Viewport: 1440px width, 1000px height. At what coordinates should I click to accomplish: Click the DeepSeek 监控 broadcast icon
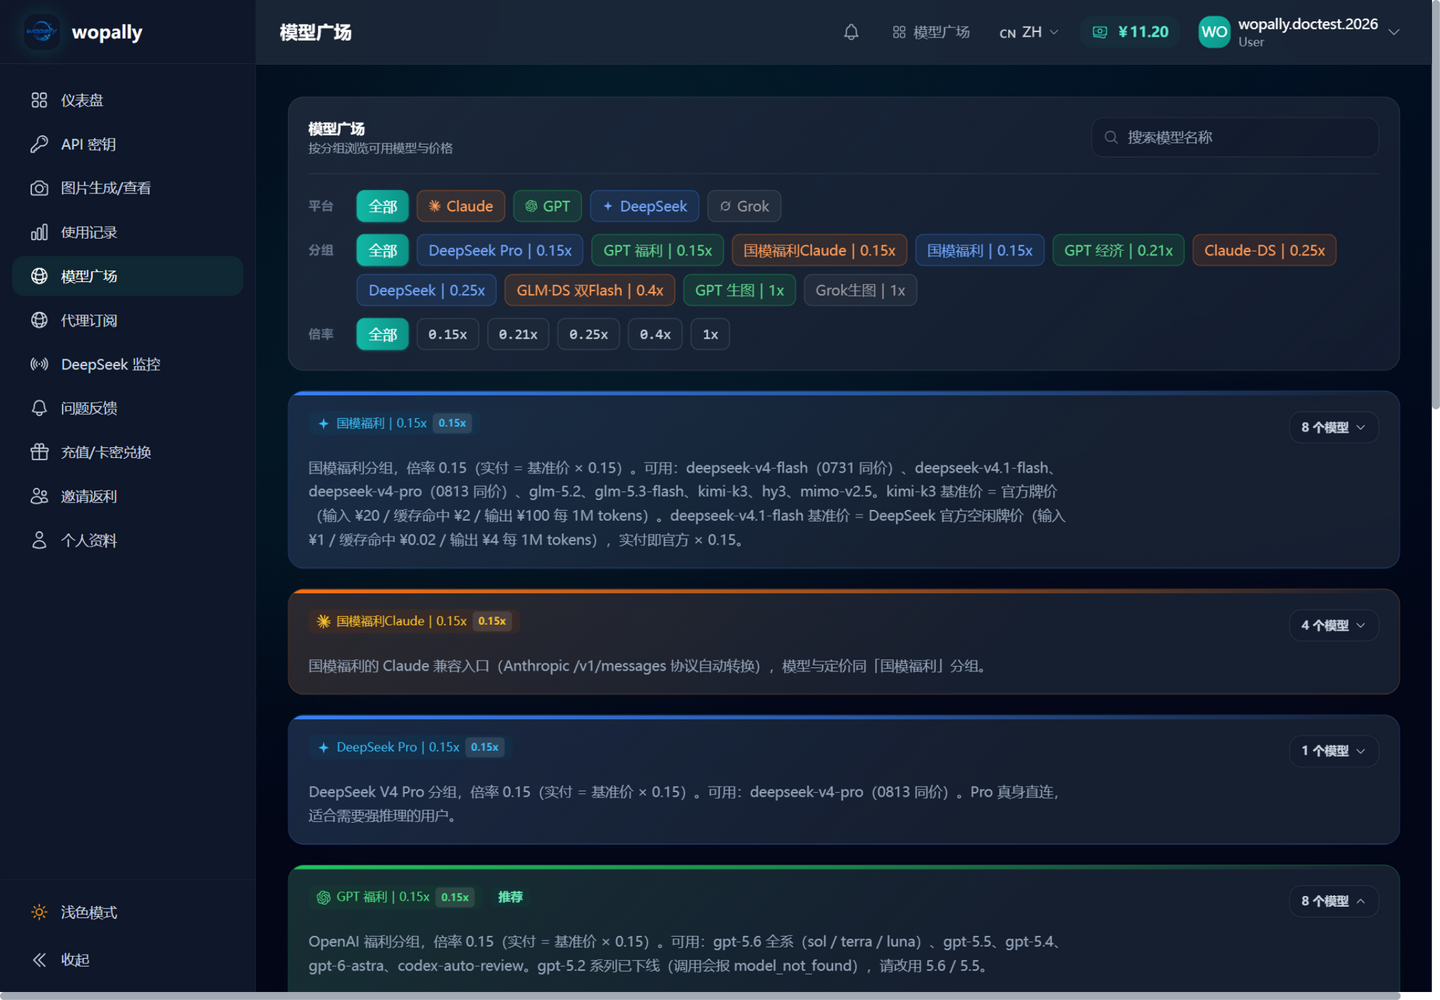click(x=39, y=364)
